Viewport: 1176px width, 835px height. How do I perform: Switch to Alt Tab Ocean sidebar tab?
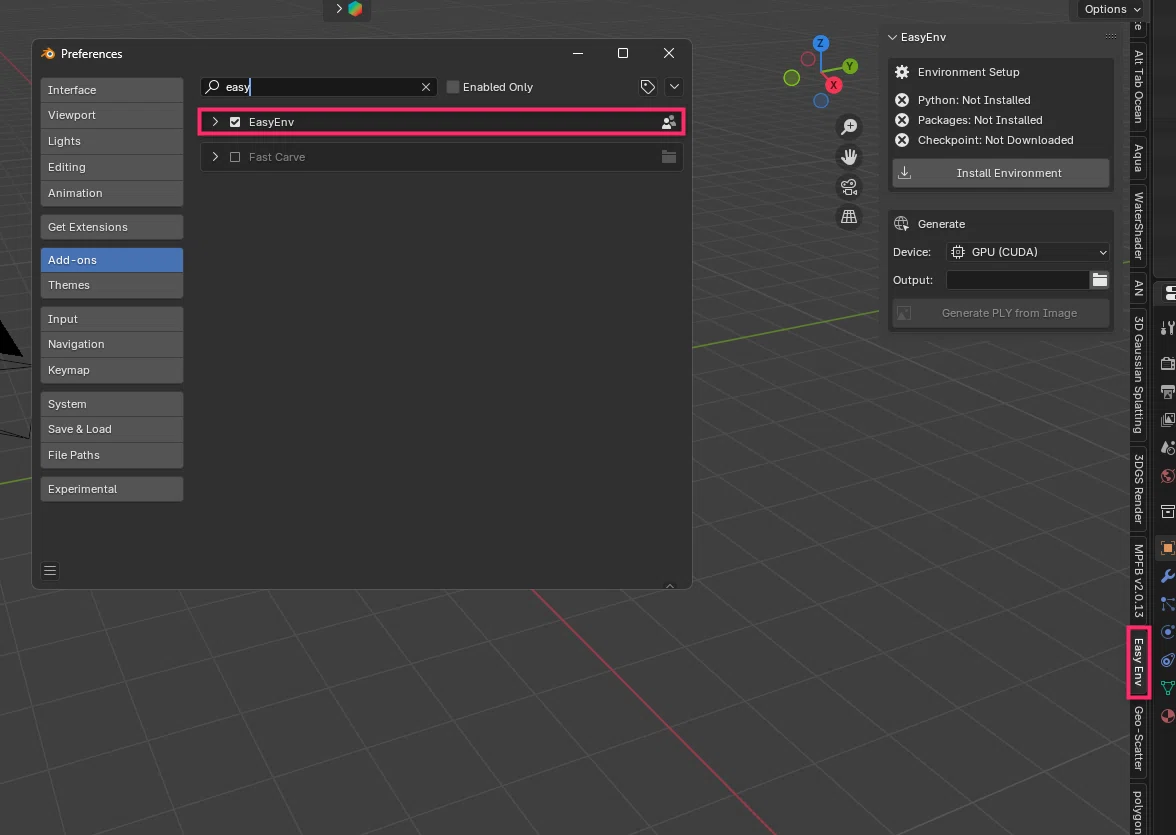[1138, 86]
